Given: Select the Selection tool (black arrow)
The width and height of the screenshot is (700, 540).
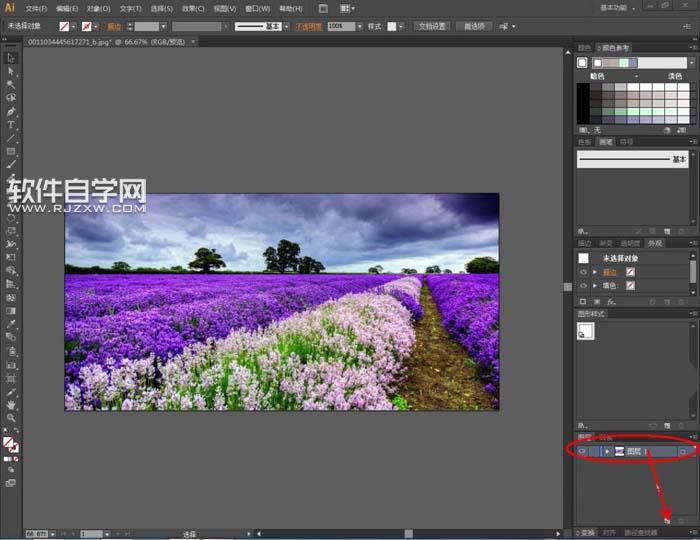Looking at the screenshot, I should pos(11,58).
